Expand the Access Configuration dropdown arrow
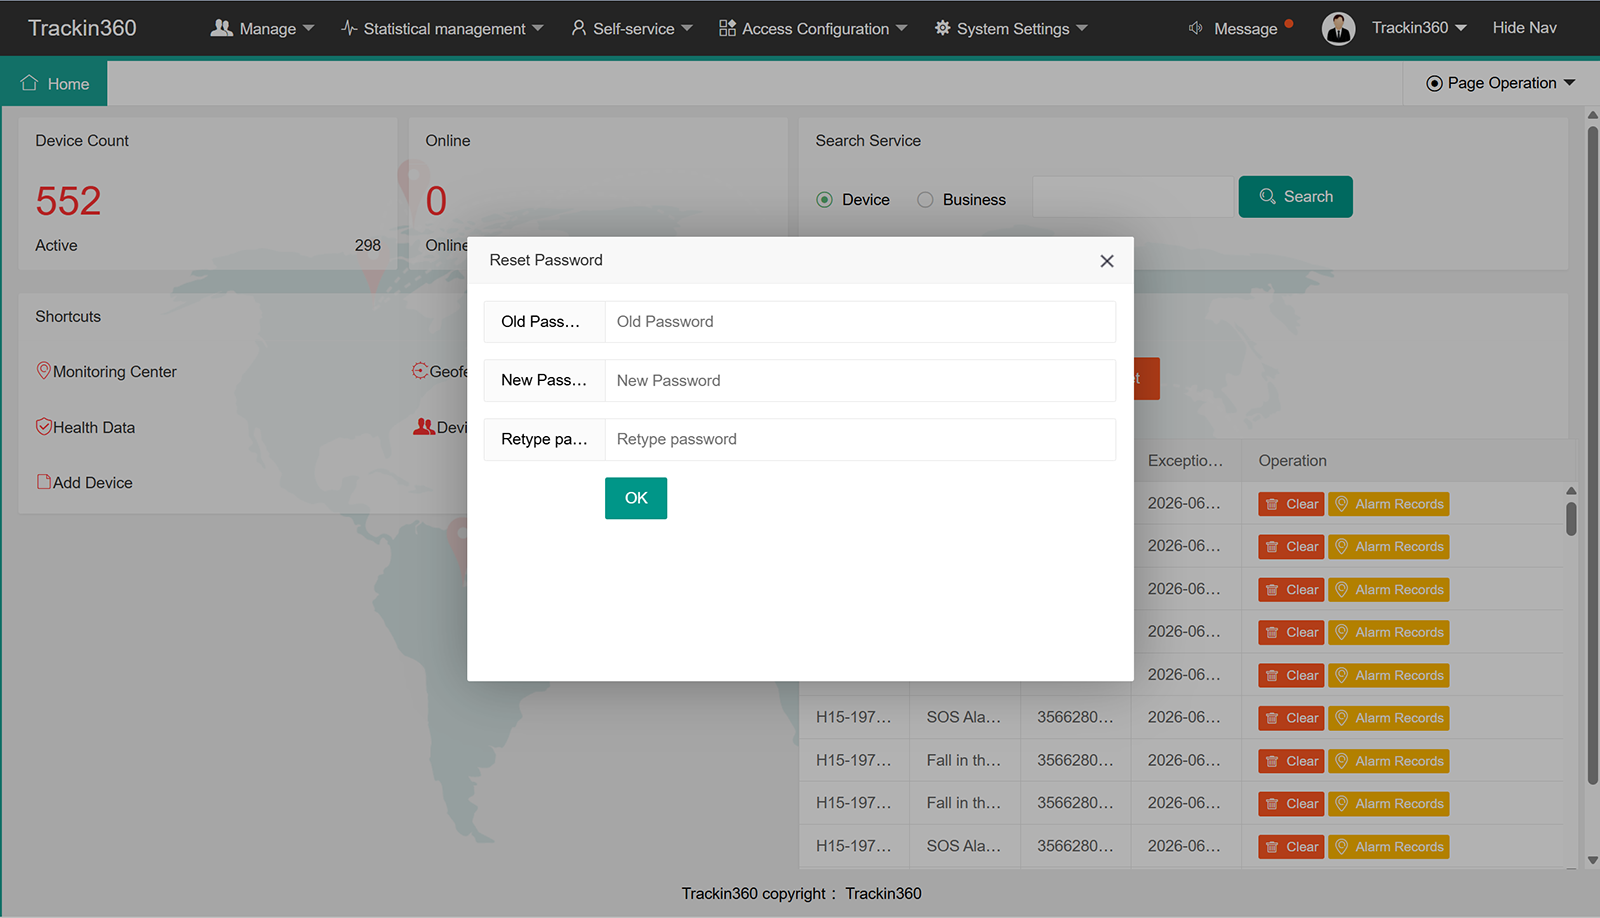Image resolution: width=1600 pixels, height=918 pixels. (x=901, y=28)
